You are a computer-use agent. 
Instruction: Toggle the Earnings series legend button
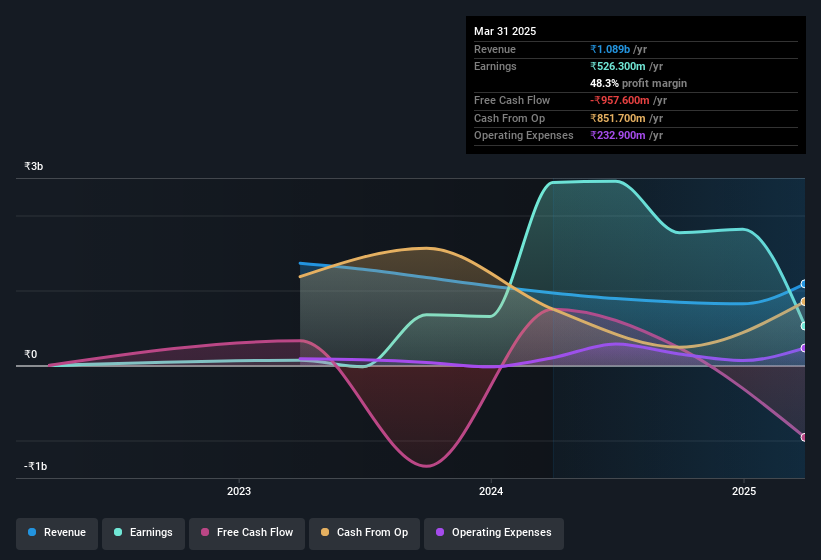click(143, 533)
